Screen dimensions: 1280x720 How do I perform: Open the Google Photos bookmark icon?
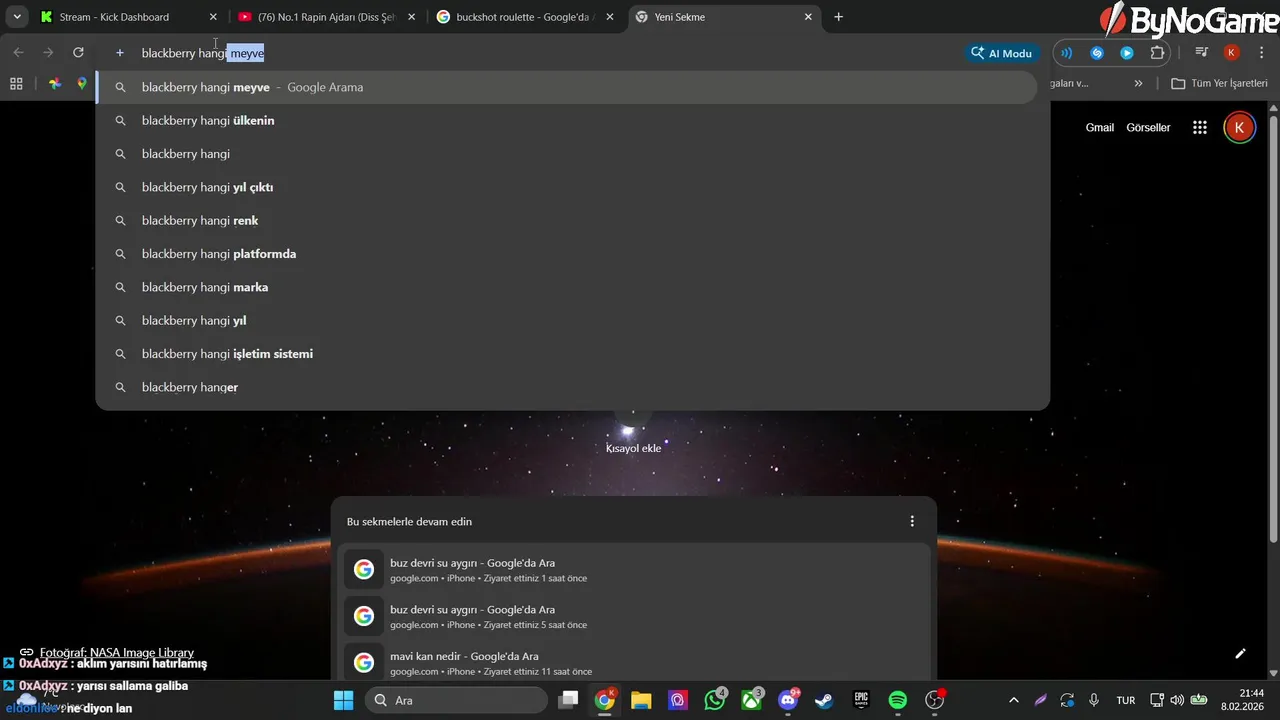pyautogui.click(x=55, y=84)
